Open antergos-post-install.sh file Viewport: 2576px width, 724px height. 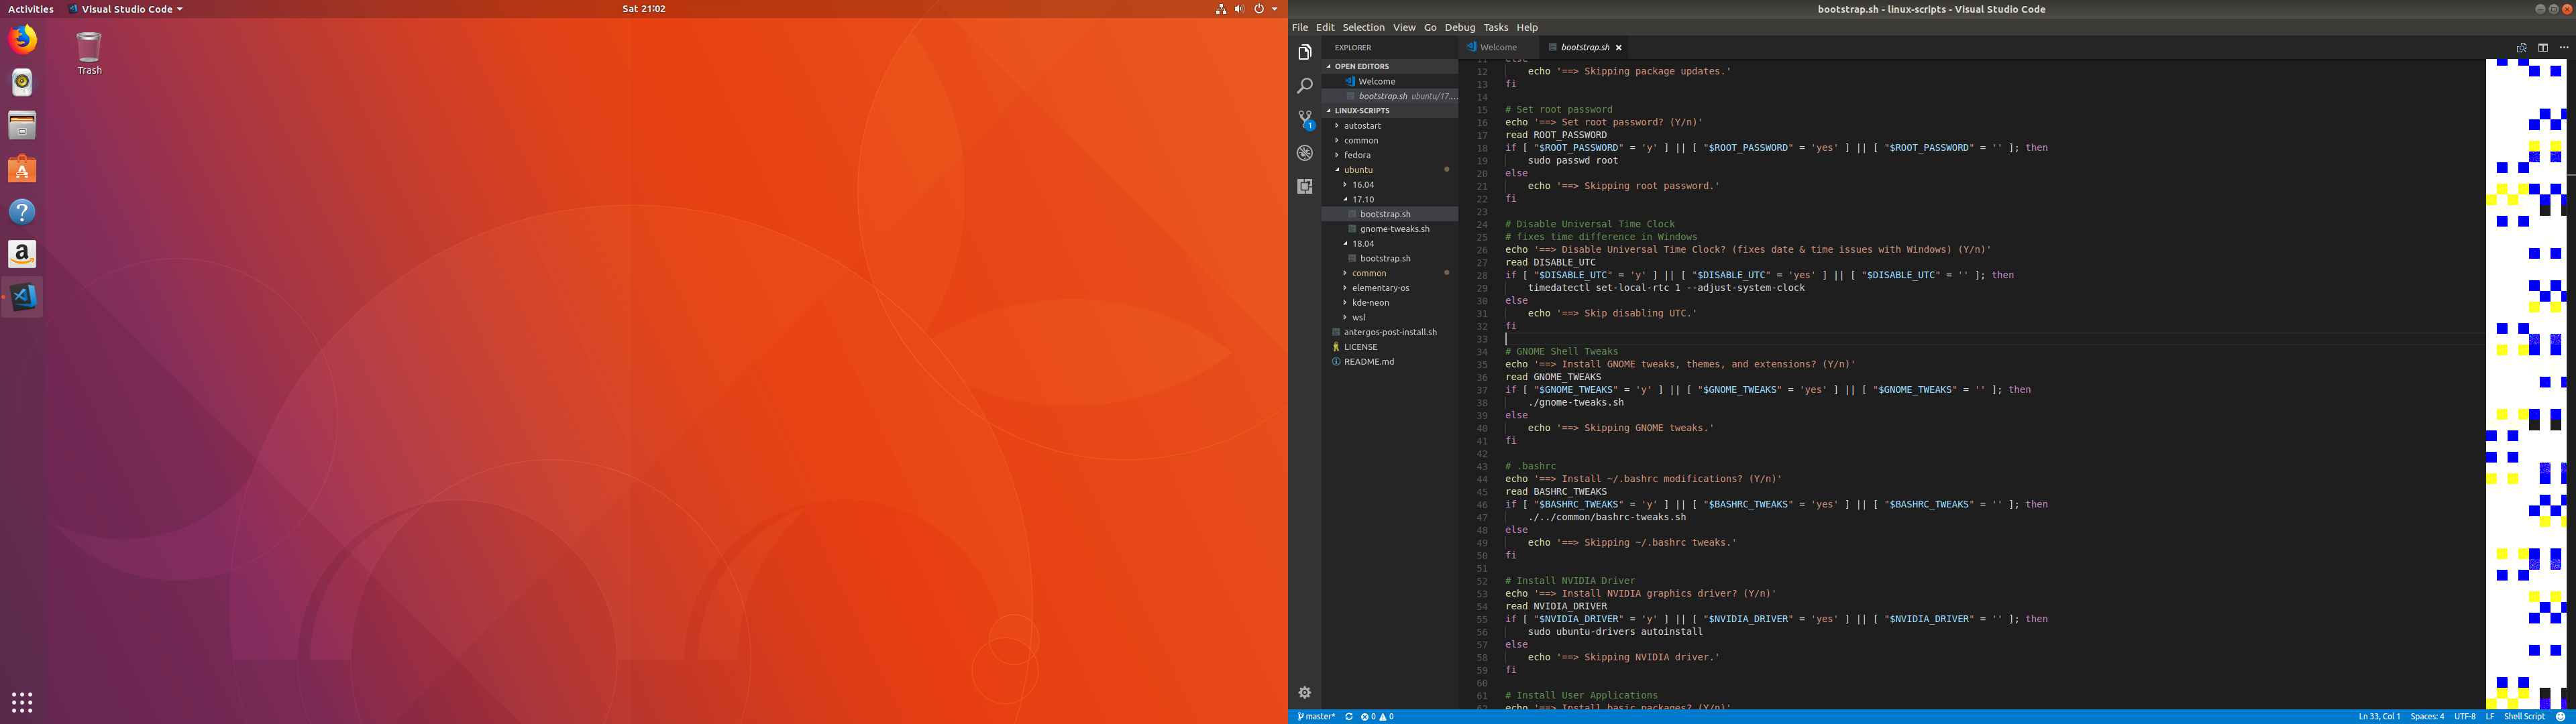pos(1390,332)
